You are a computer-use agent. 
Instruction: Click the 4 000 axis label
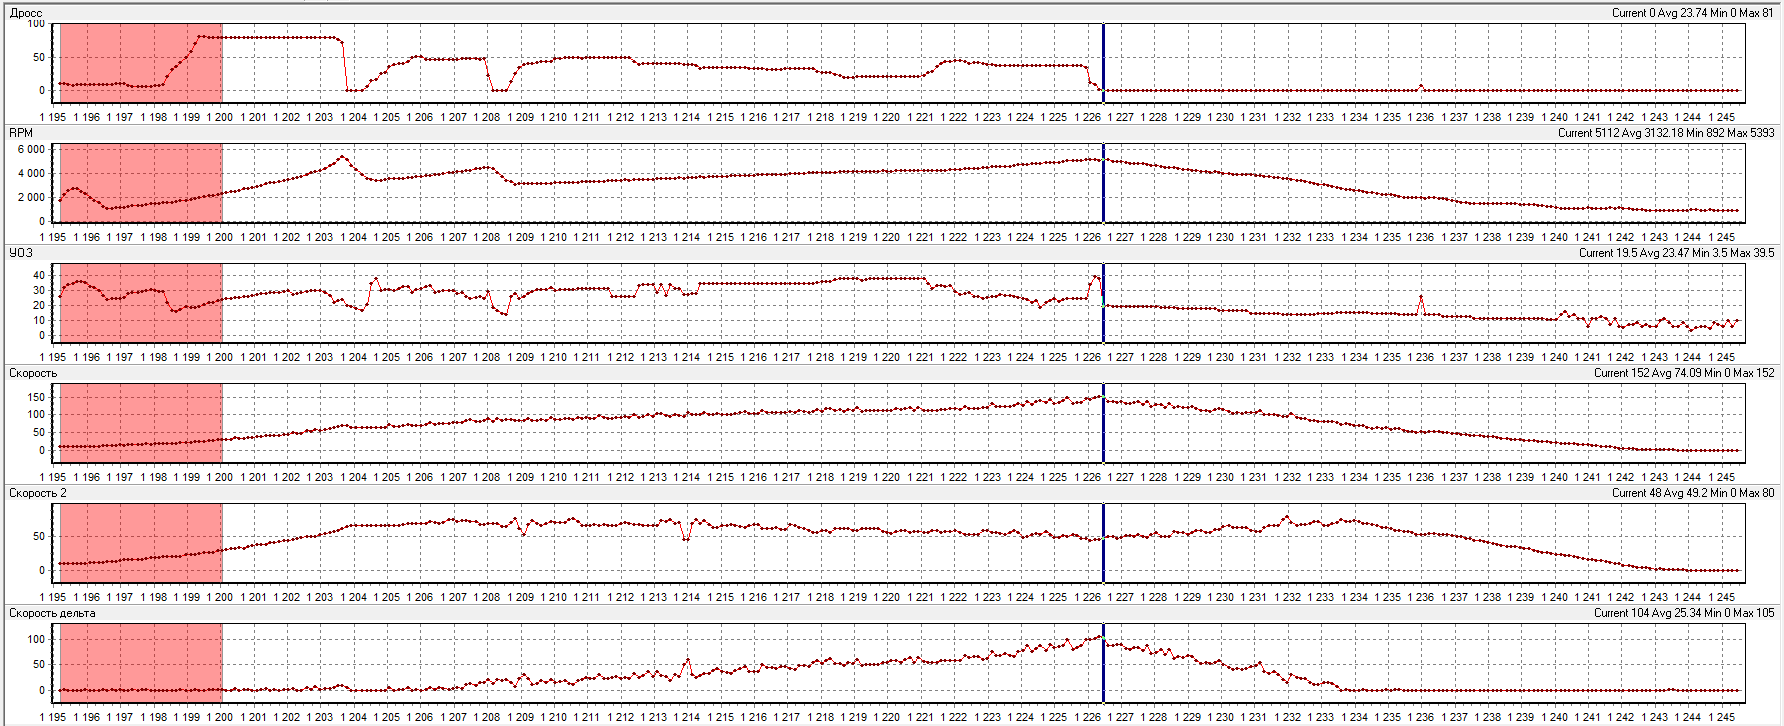[30, 173]
